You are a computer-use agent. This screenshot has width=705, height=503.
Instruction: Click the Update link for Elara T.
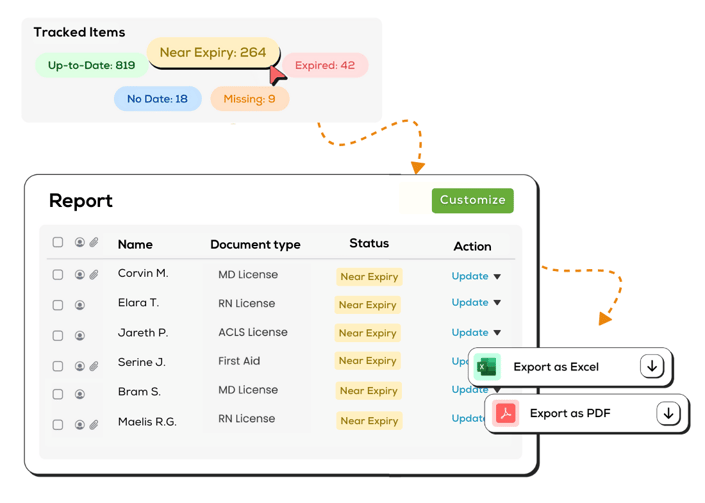470,303
